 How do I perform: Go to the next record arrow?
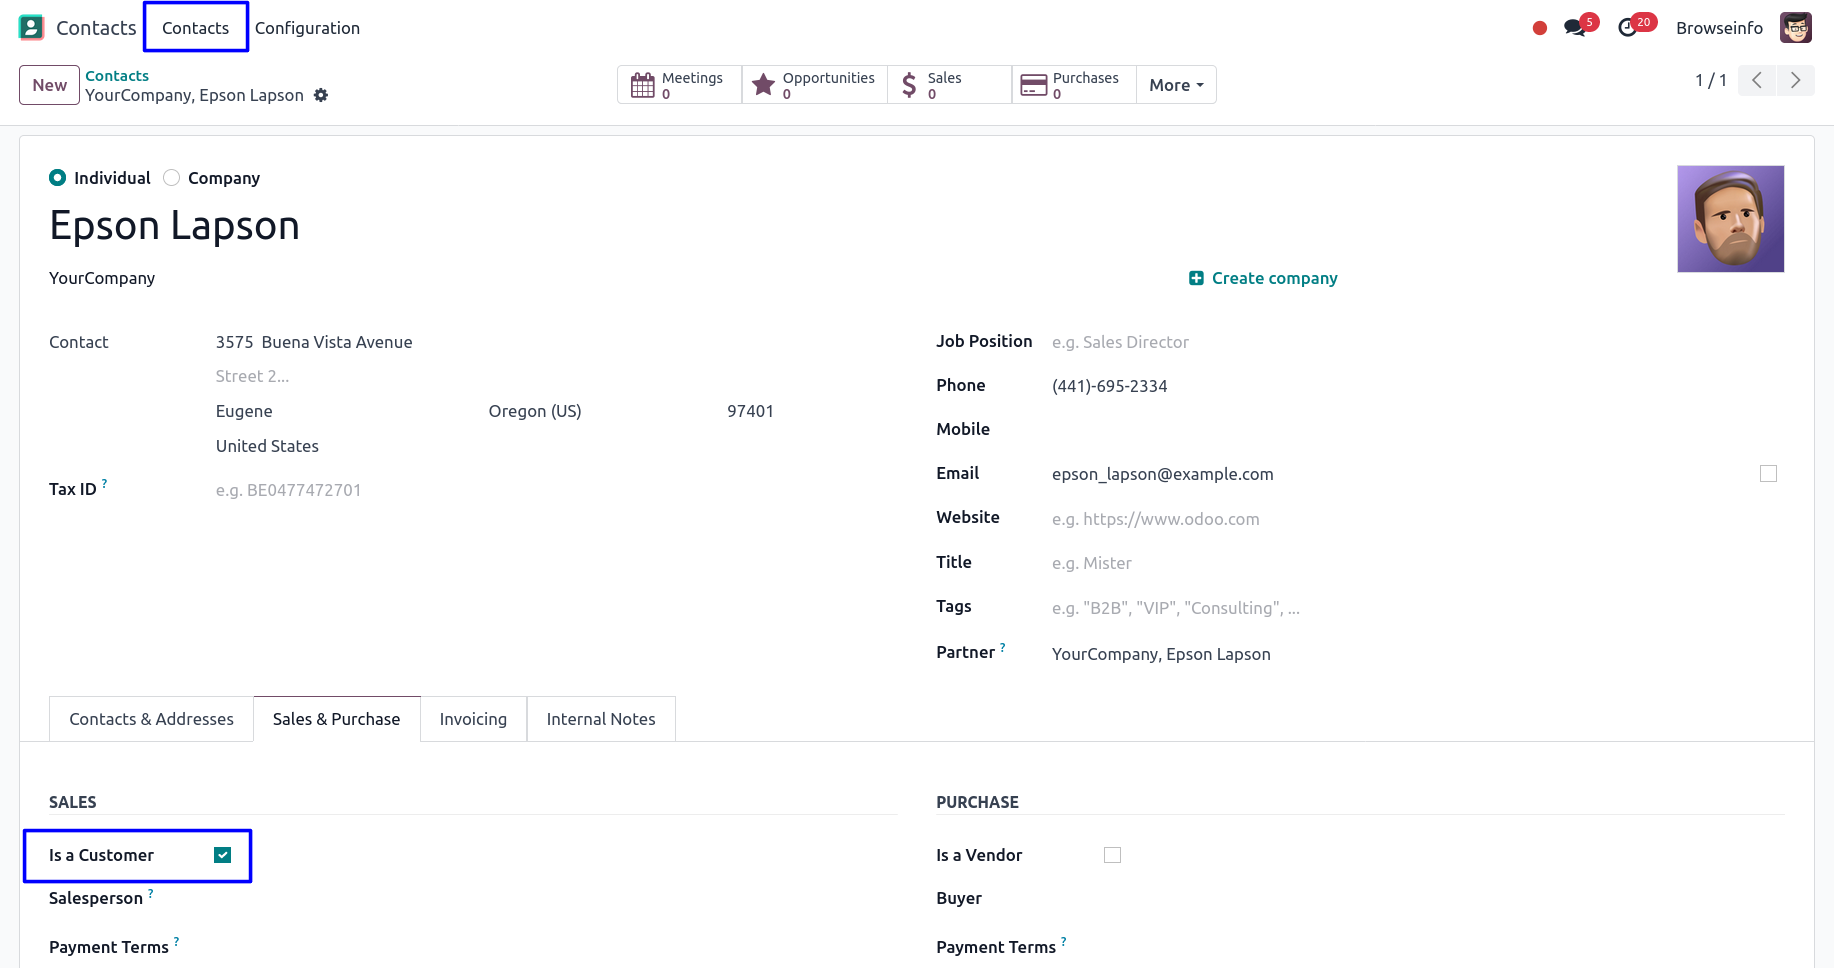coord(1795,80)
